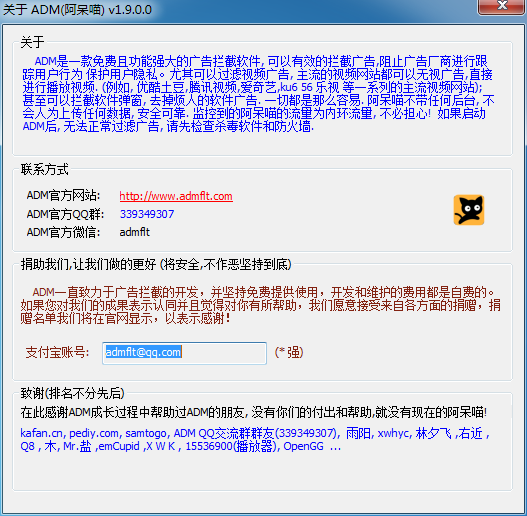Click the OpenGG contributor name
The image size is (527, 516).
click(x=303, y=446)
